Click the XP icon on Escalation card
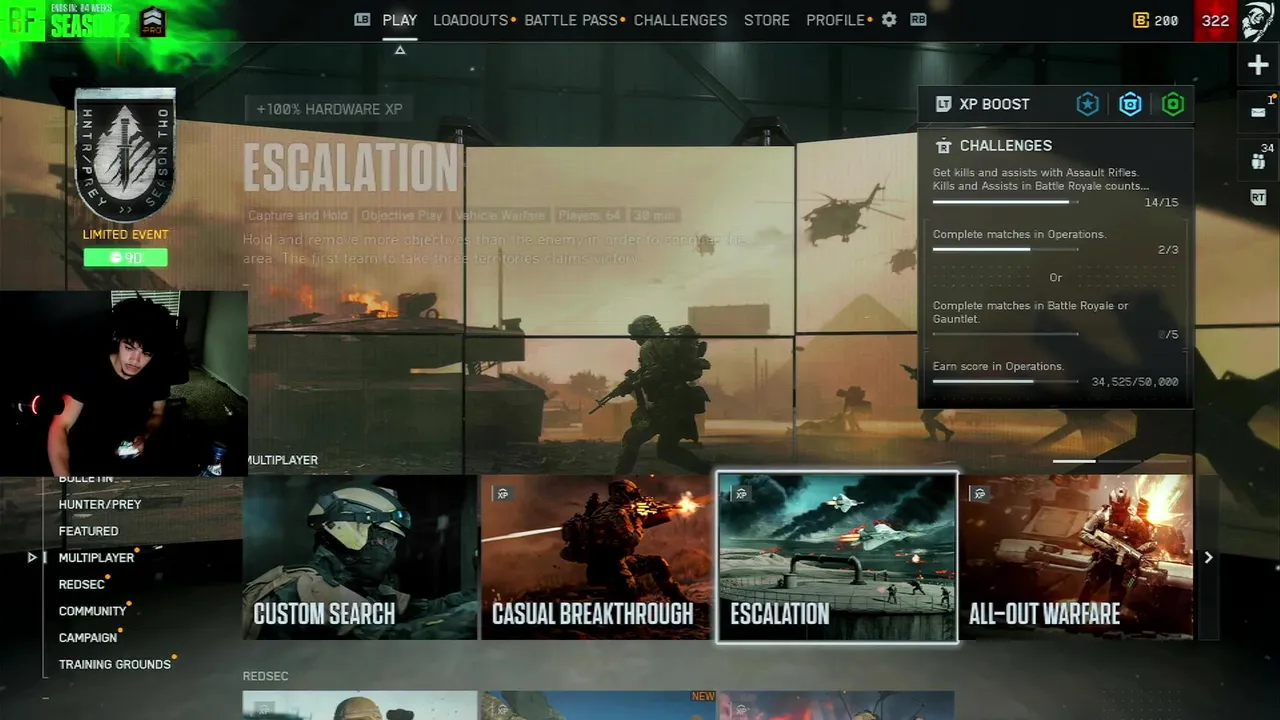1280x720 pixels. coord(741,494)
